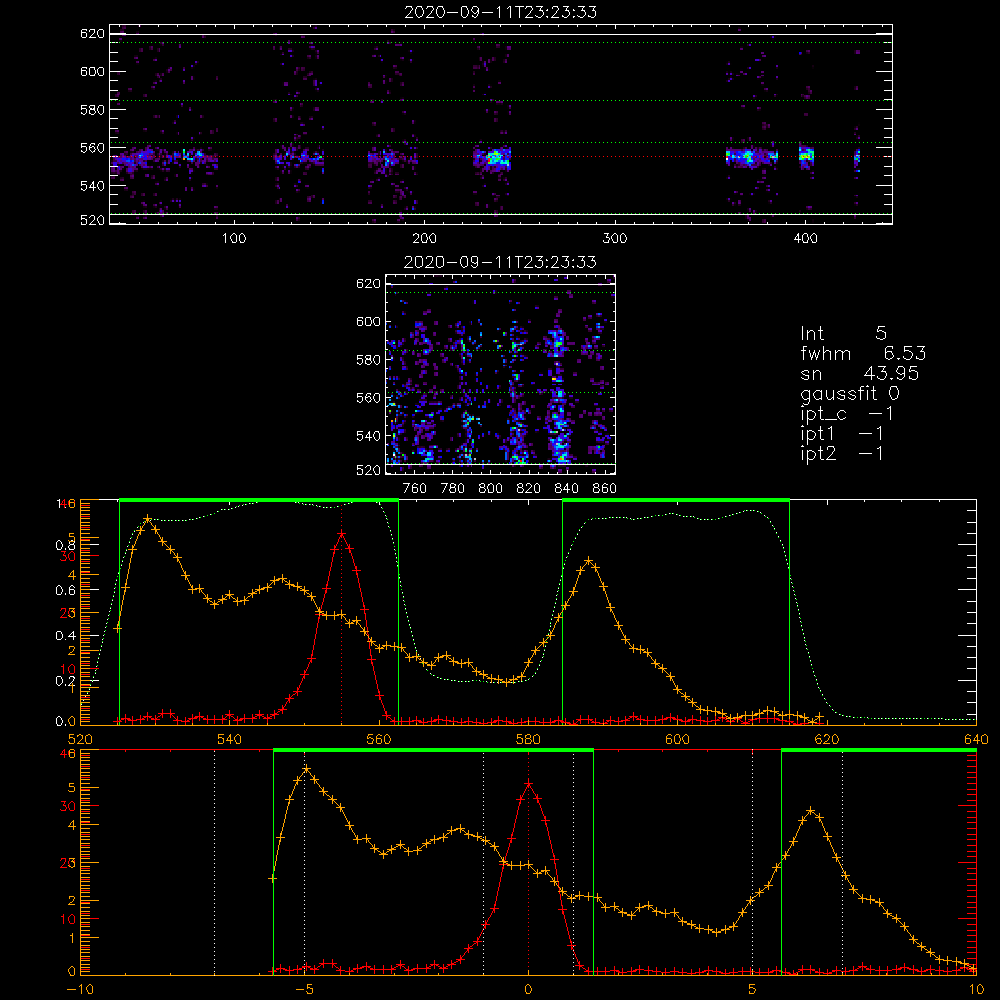Click x-axis label -5 on bottom plot
The image size is (1000, 1000).
pyautogui.click(x=304, y=990)
